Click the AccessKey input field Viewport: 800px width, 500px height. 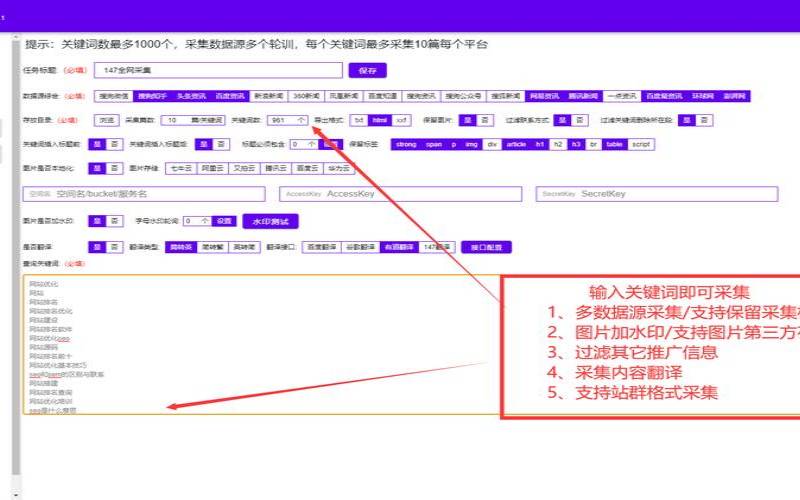click(401, 194)
